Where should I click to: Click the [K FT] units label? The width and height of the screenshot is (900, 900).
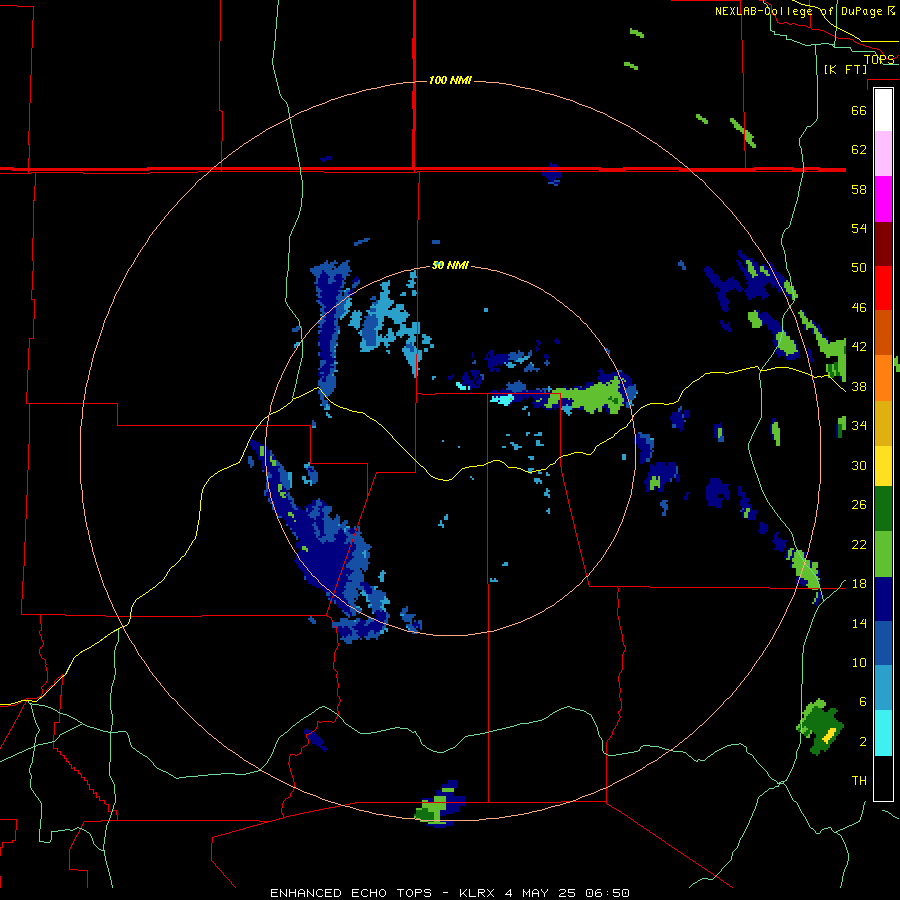845,69
